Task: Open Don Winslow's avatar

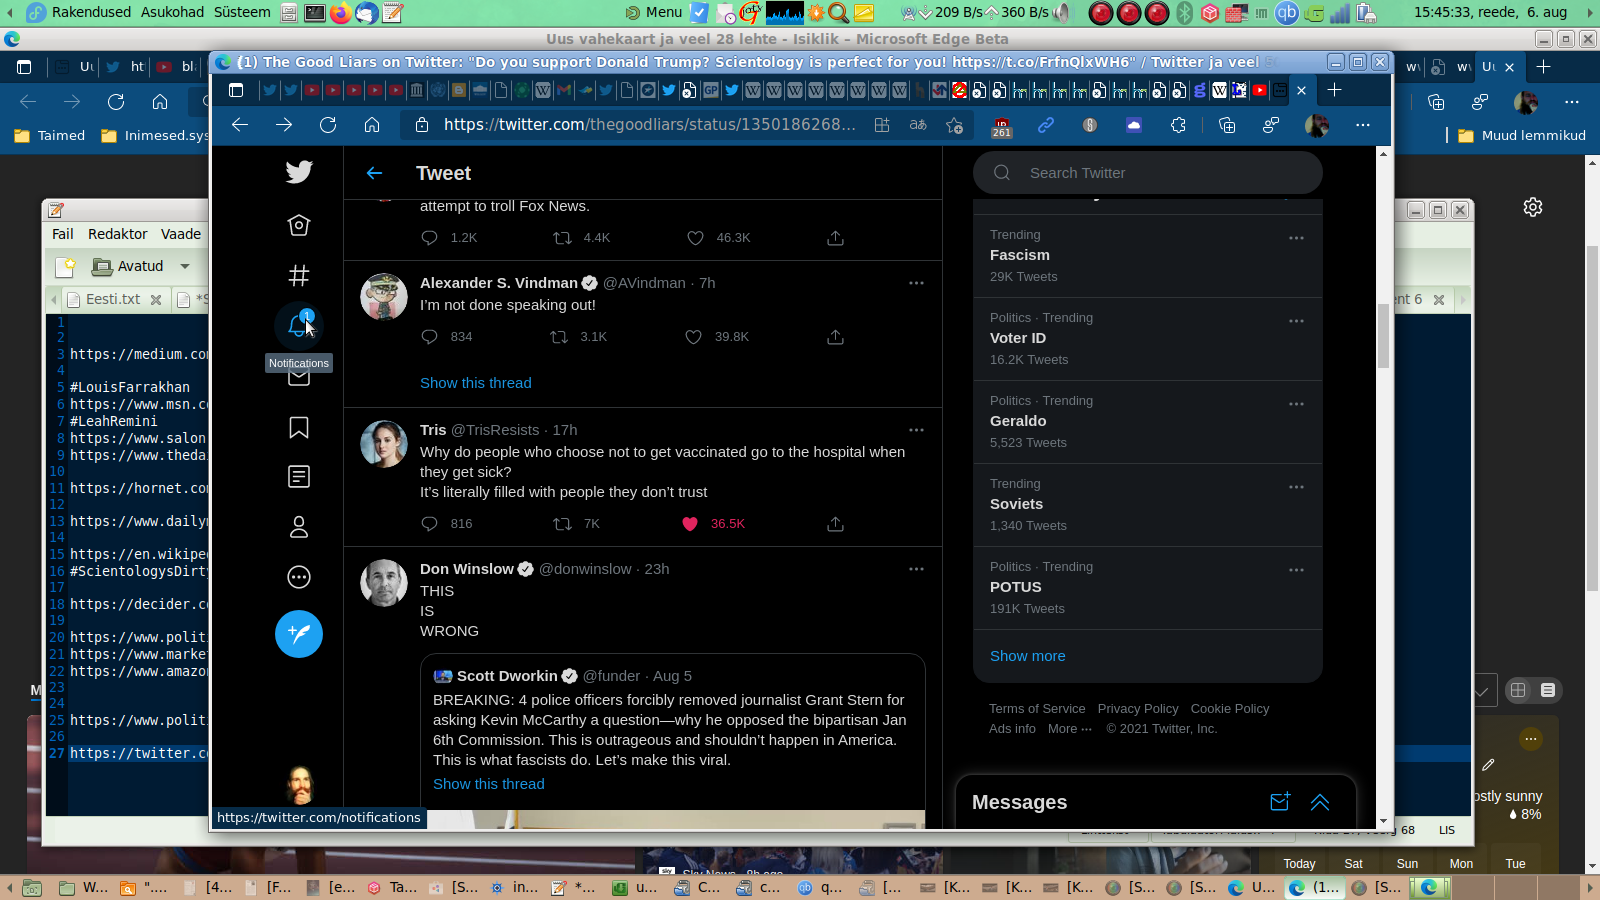Action: point(384,583)
